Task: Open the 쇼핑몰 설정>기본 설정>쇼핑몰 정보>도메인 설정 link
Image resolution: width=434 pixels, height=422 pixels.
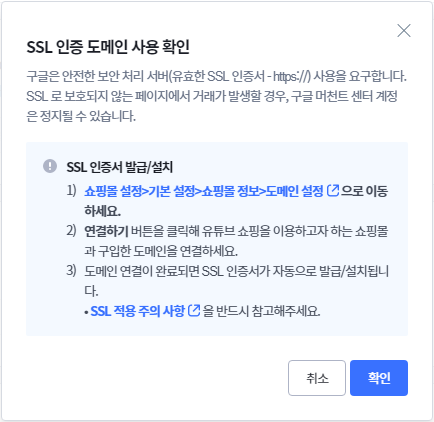Action: (x=204, y=191)
